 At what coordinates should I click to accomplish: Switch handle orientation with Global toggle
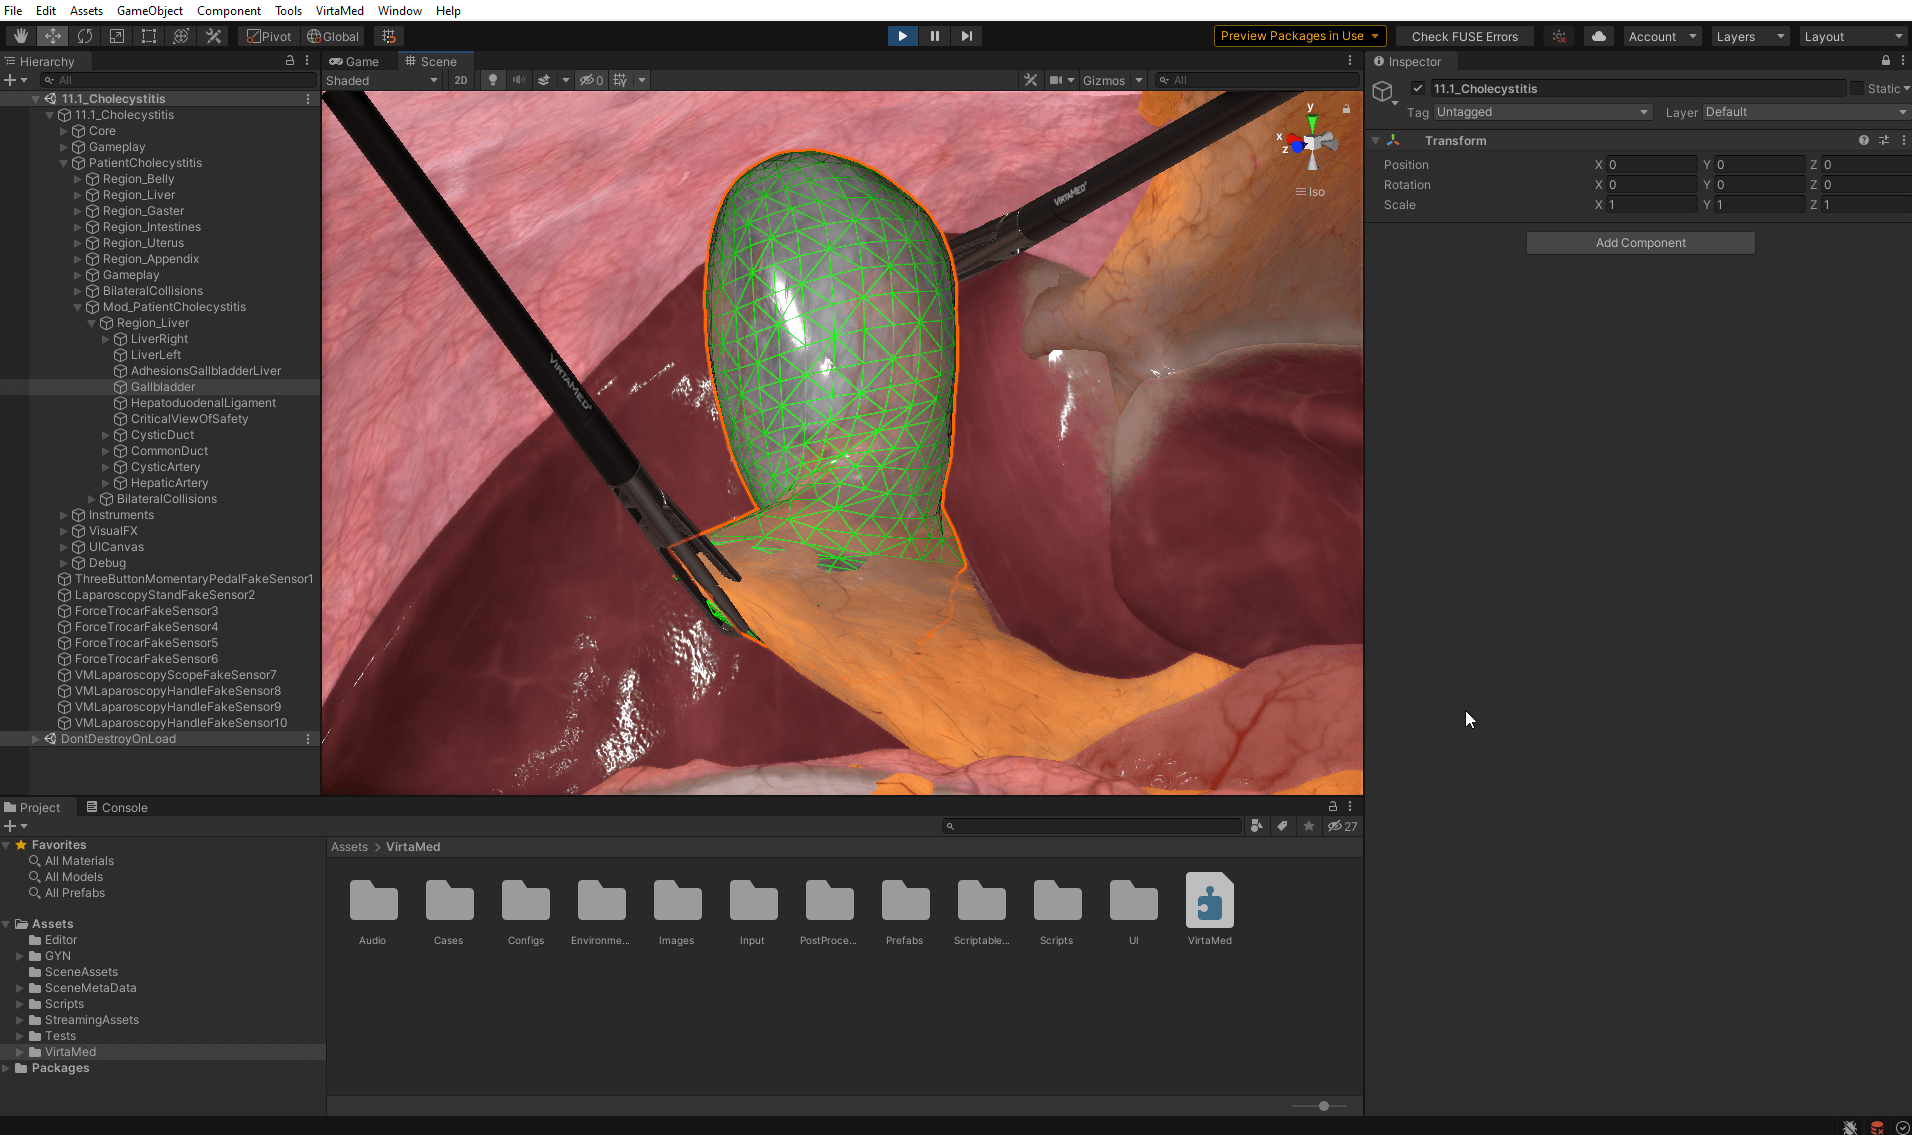(333, 36)
